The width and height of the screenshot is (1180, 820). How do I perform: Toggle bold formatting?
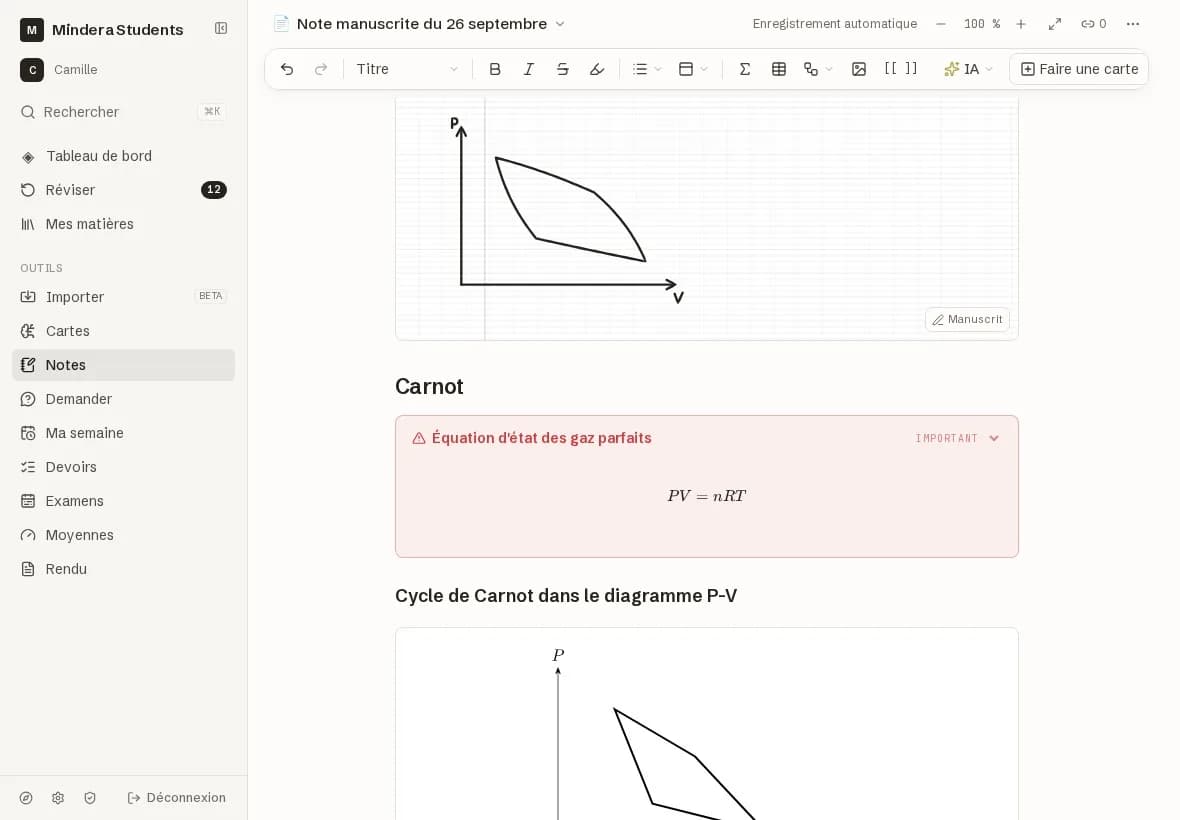click(x=494, y=69)
